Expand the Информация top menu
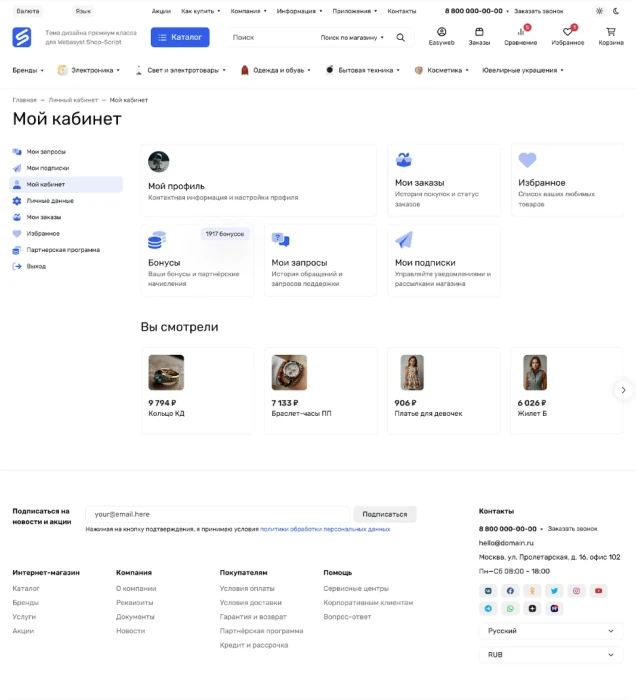The height and width of the screenshot is (700, 636). point(299,11)
